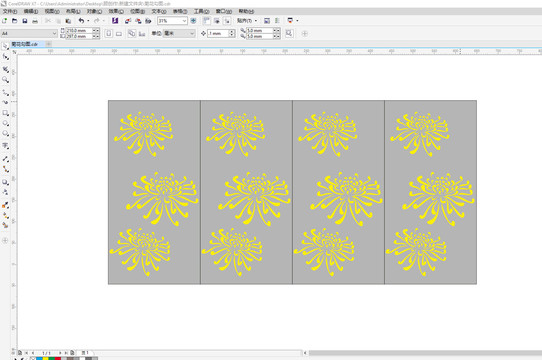Set page orientation to Portrait
542x360 pixels.
[109, 34]
